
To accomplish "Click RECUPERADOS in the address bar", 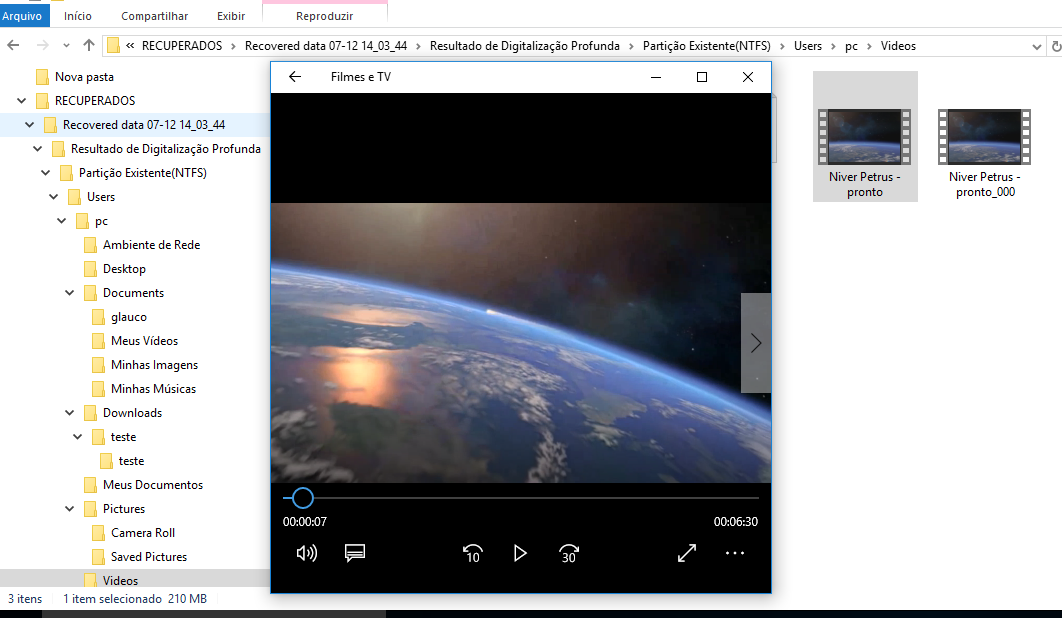I will (182, 45).
